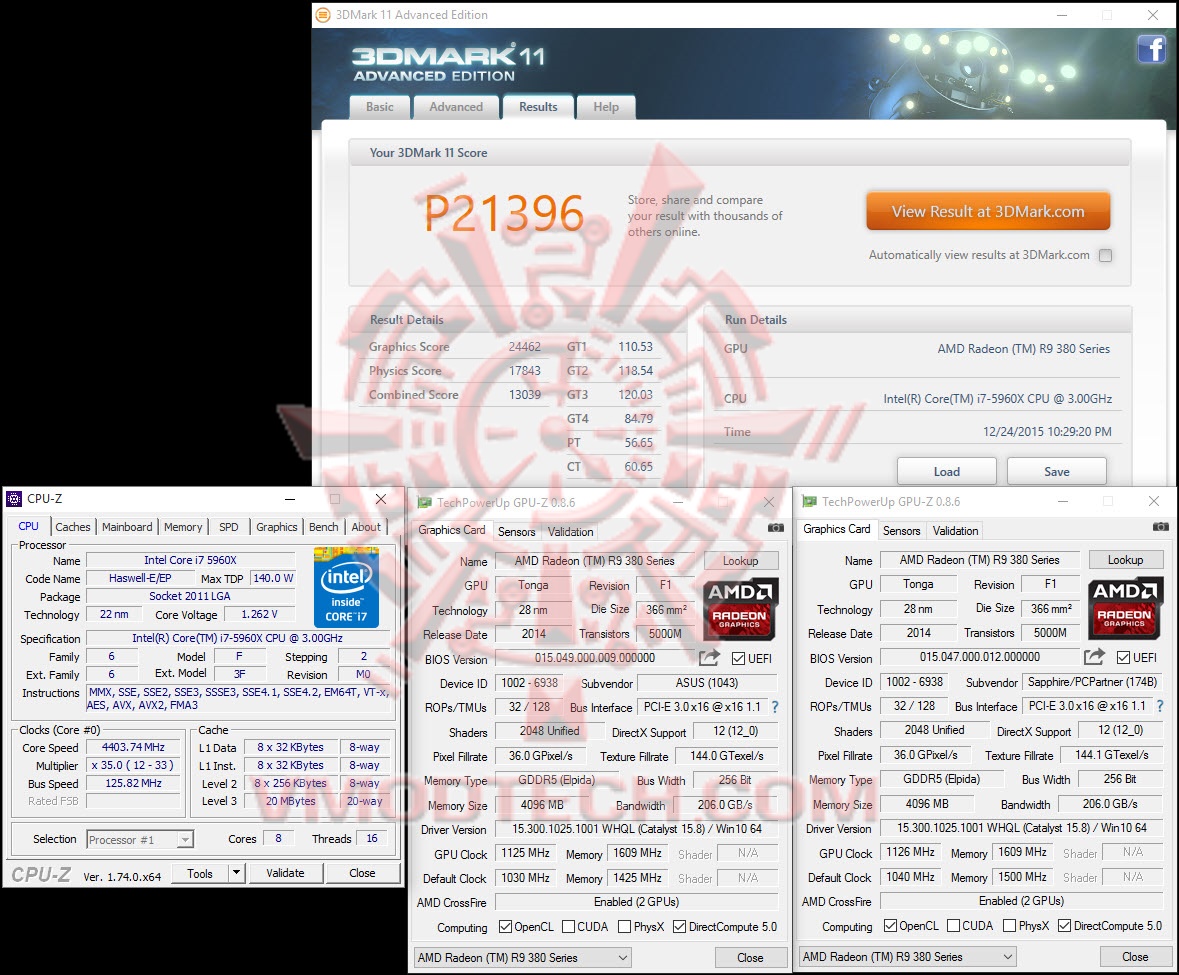Toggle UEFI checkbox in right GPU-Z
This screenshot has width=1179, height=975.
pyautogui.click(x=1123, y=658)
